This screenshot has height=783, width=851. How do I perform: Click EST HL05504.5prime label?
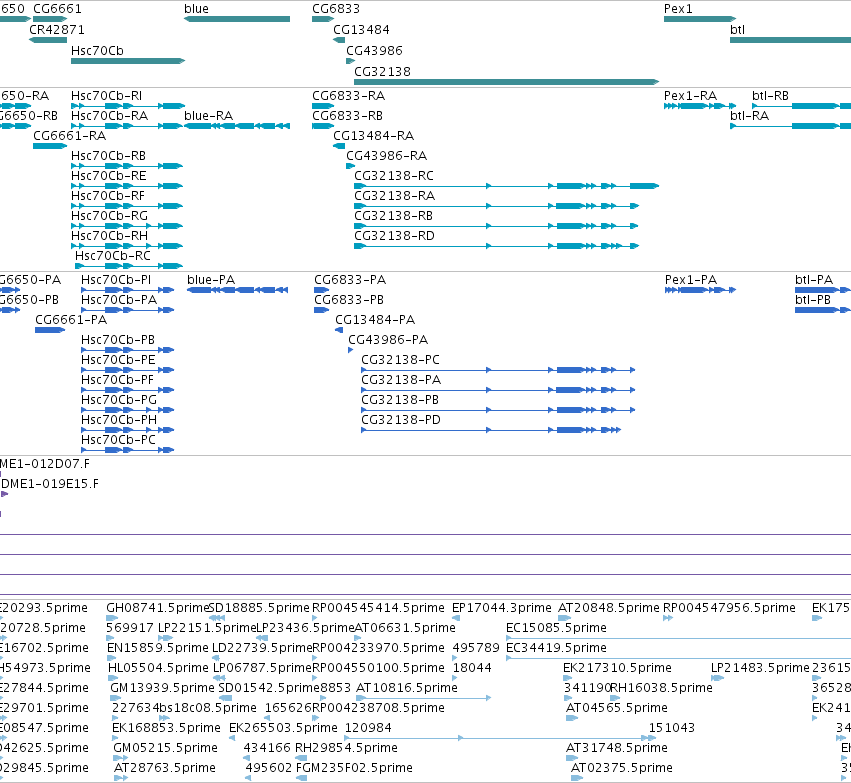158,667
